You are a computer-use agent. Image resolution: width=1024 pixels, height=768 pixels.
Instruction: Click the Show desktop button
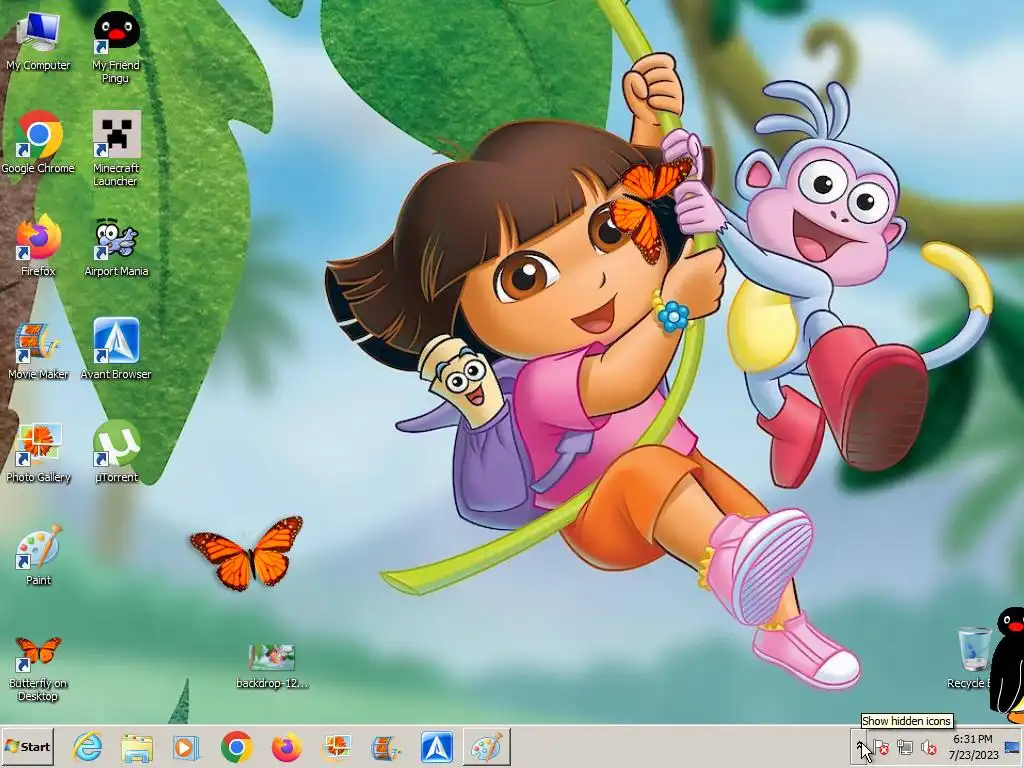[x=1014, y=747]
